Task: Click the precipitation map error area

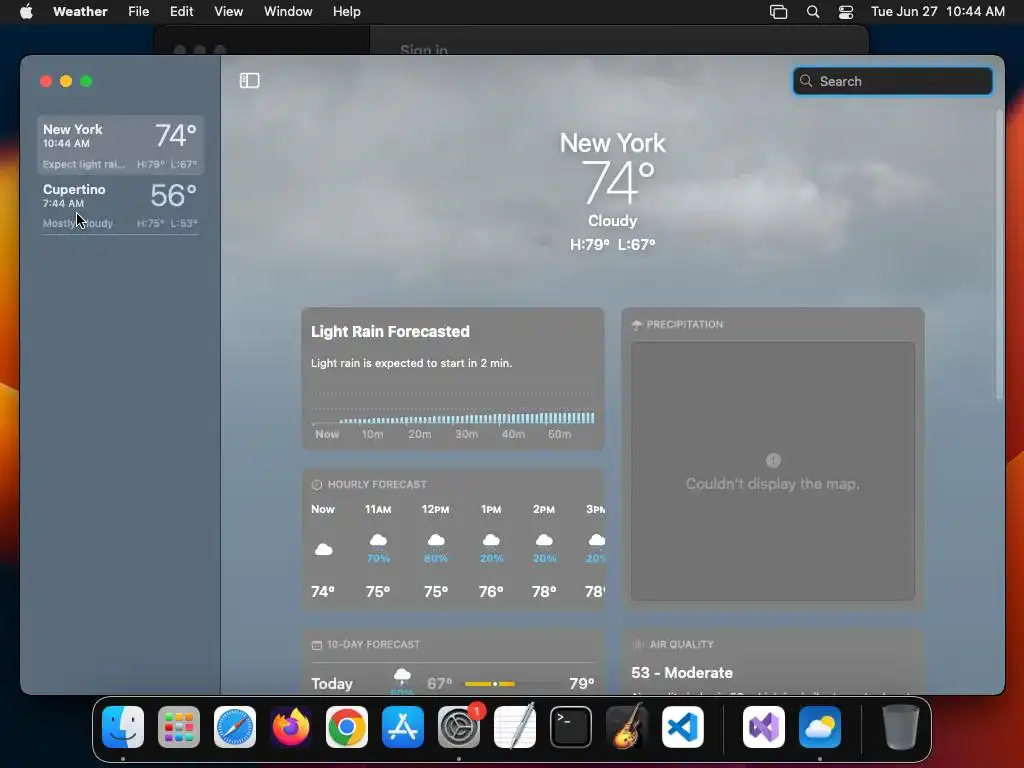Action: 773,472
